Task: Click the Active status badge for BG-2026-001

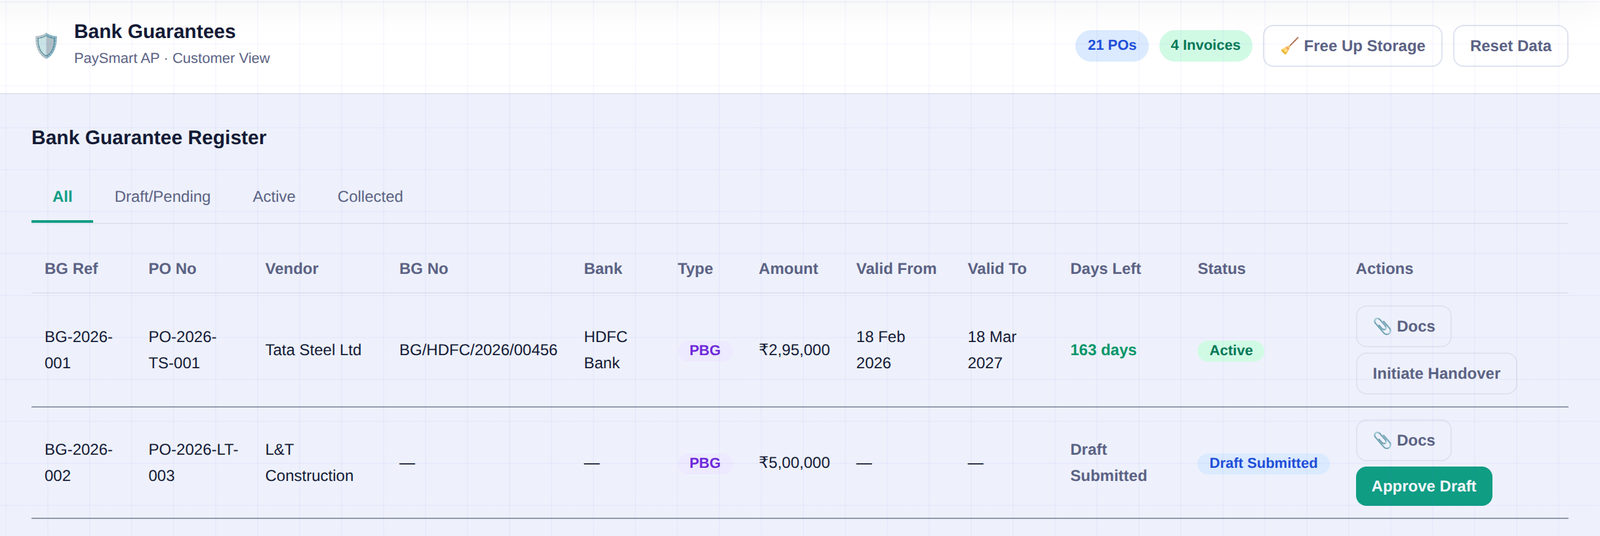Action: [1231, 350]
